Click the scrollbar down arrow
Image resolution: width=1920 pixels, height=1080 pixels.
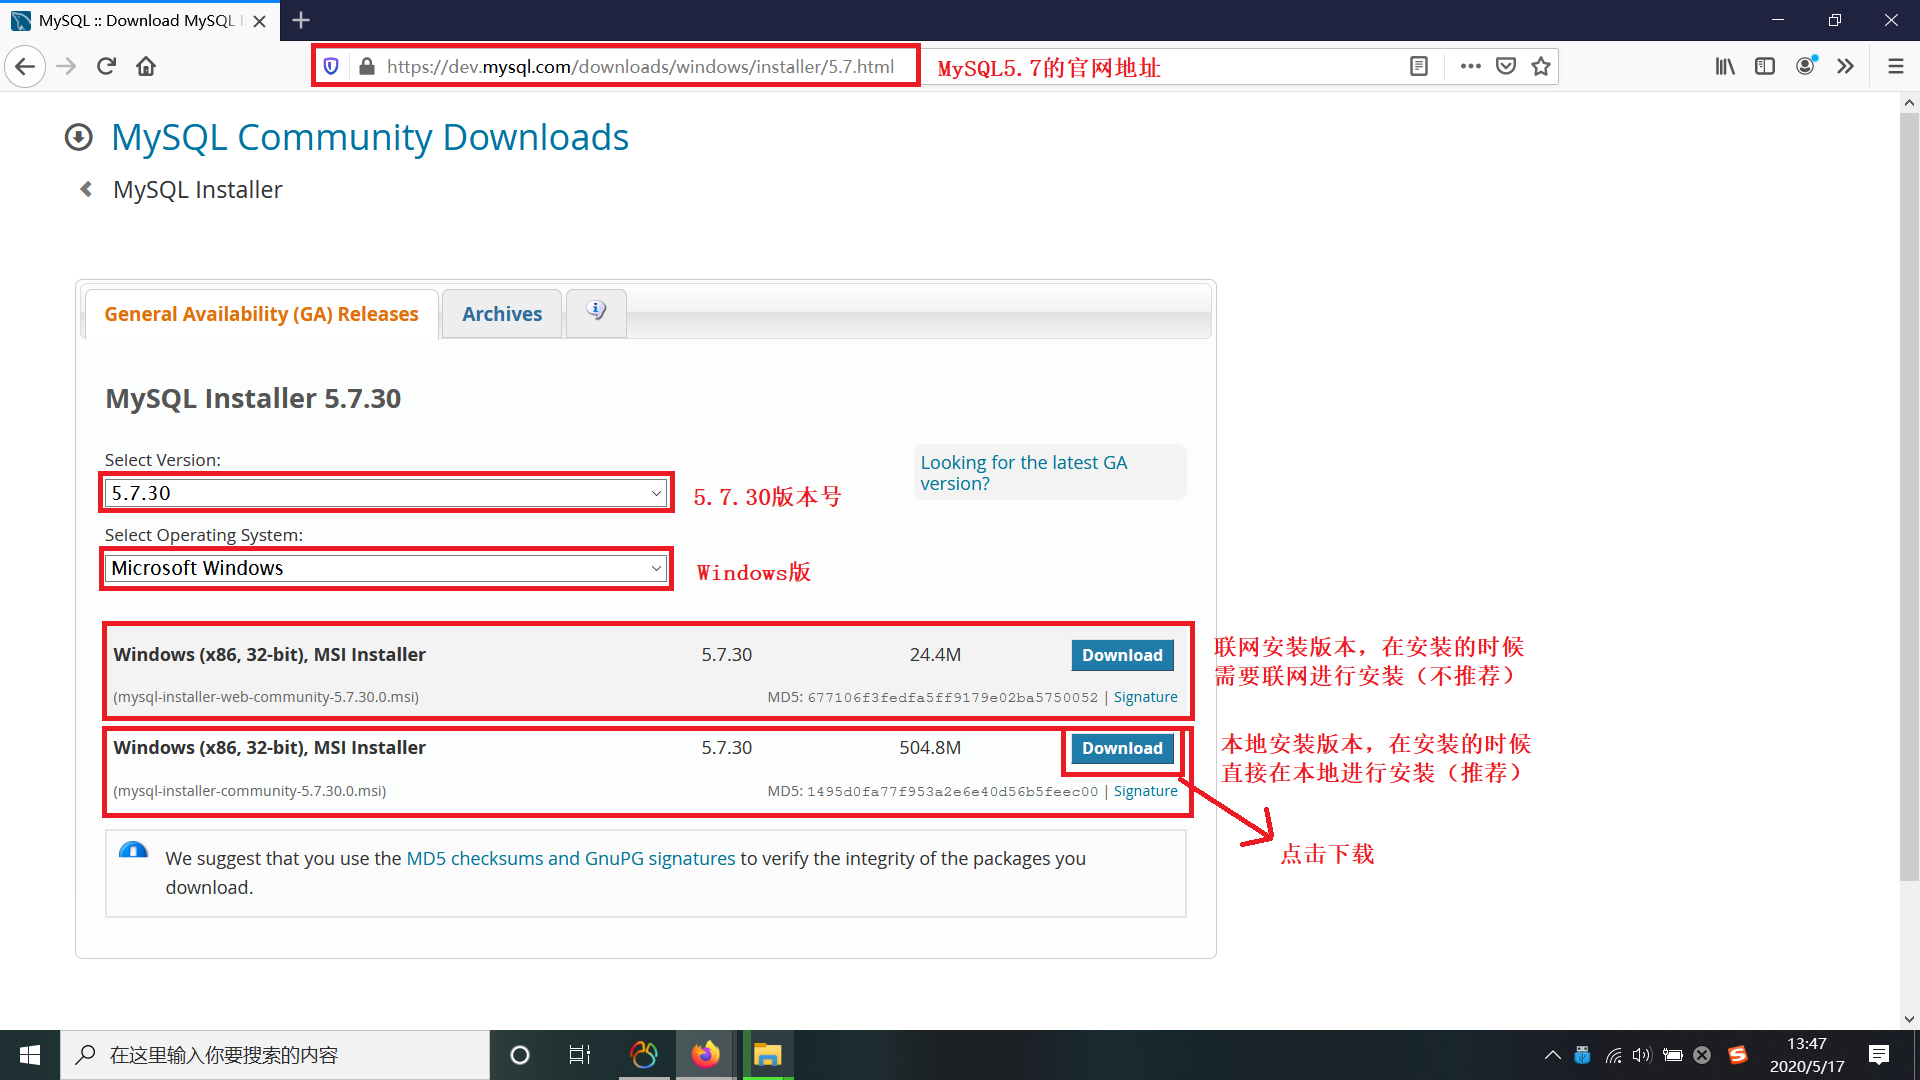[1909, 1019]
